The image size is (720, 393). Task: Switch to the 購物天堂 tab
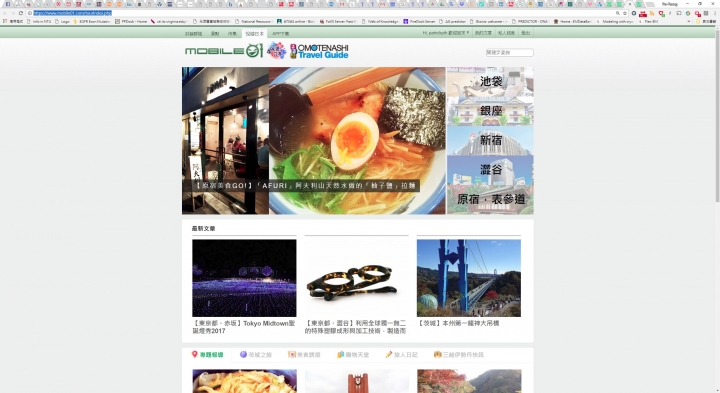click(x=353, y=354)
